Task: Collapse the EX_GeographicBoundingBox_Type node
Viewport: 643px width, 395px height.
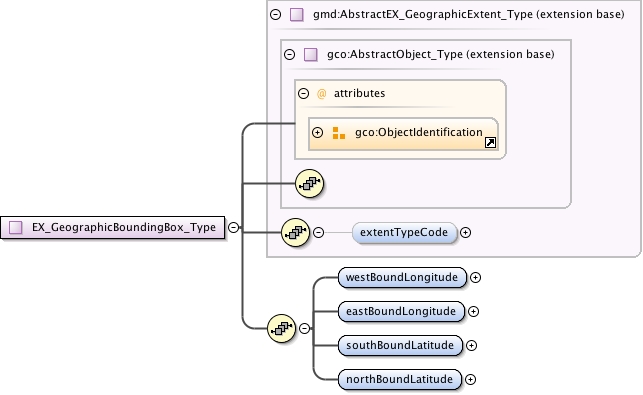Action: point(233,227)
